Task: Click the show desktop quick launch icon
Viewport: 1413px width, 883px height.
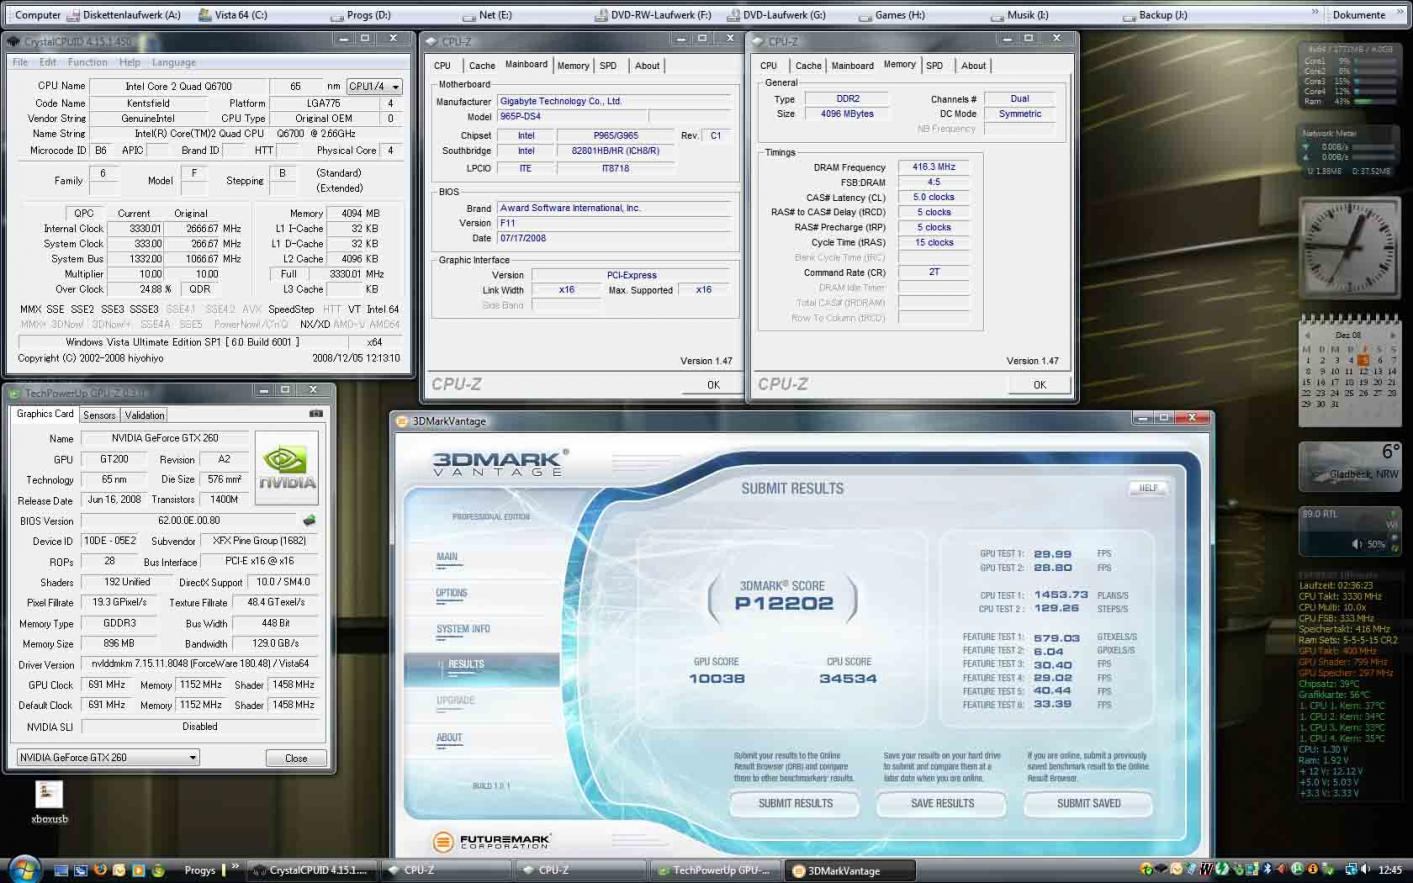Action: (61, 870)
